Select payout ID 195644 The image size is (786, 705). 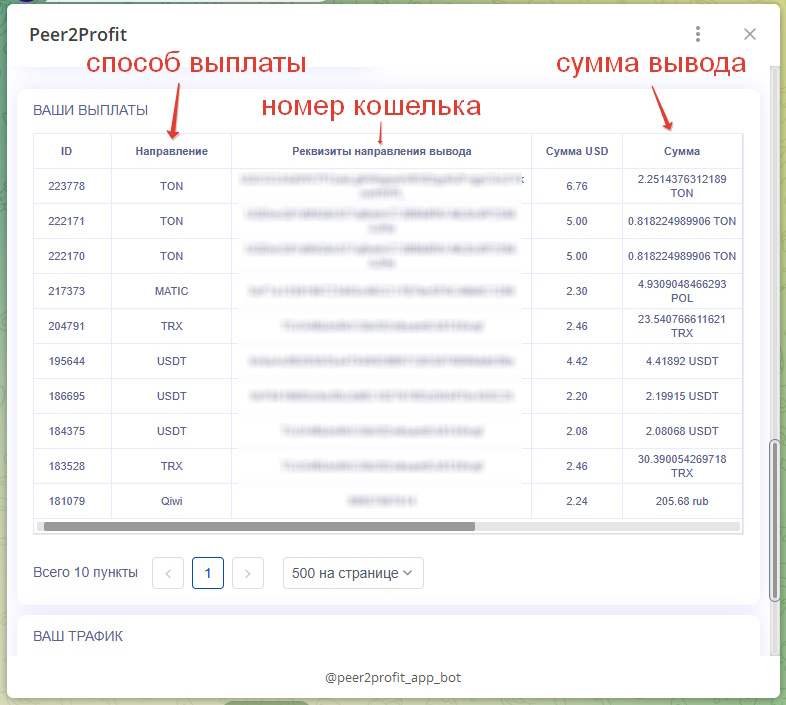click(x=67, y=361)
